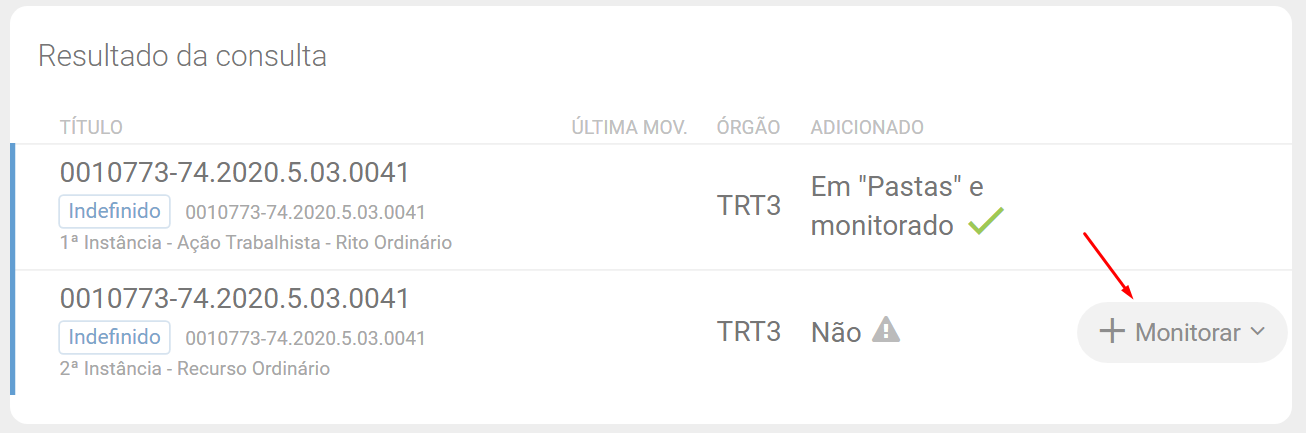1306x433 pixels.
Task: Sort by the TÍTULO column header
Action: 91,128
